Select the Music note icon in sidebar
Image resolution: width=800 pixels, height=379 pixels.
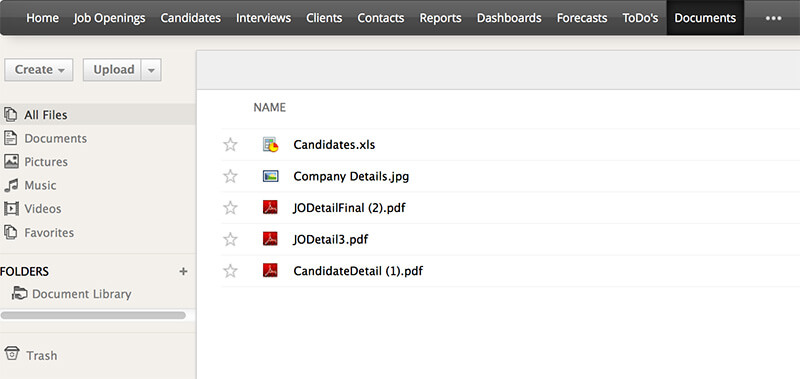tap(11, 185)
